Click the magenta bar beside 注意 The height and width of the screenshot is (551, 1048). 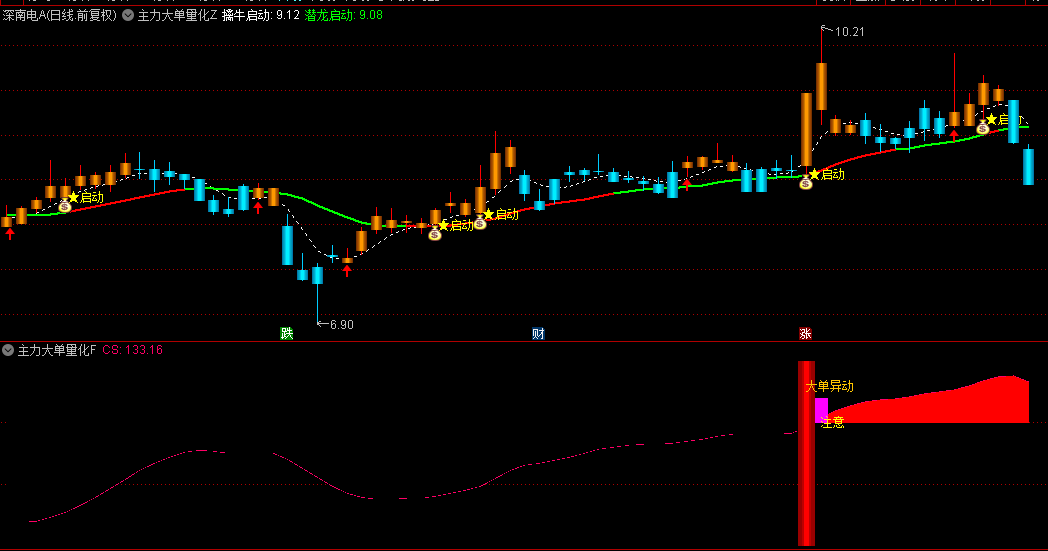click(x=821, y=410)
